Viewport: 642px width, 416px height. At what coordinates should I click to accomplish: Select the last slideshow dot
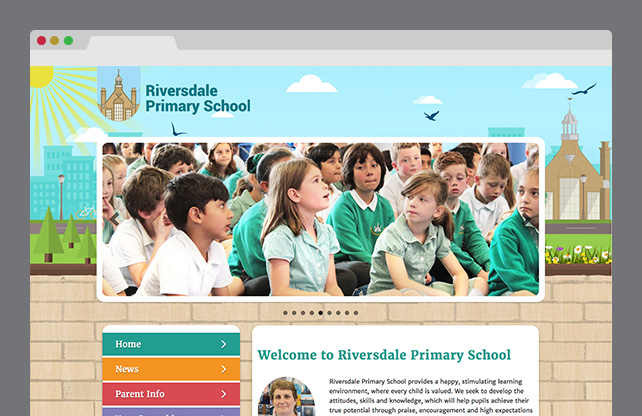355,313
